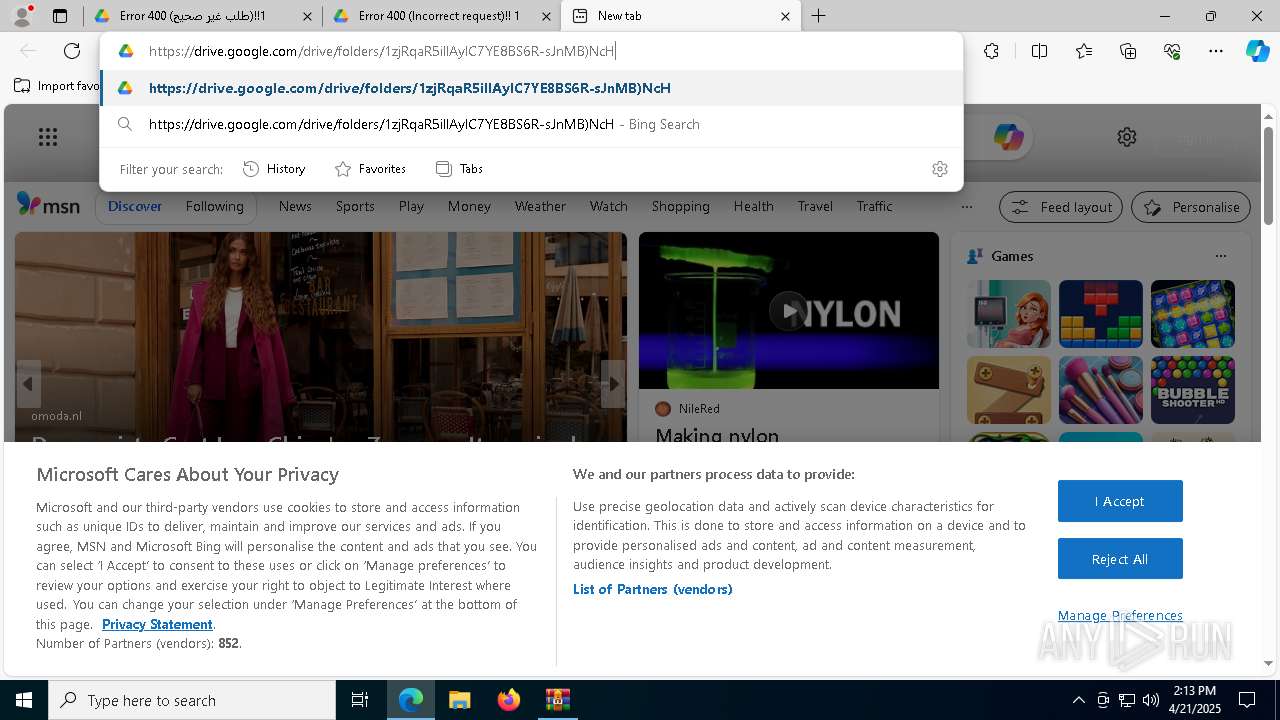Open the Import favorites bookmark item
1280x720 pixels.
[57, 86]
